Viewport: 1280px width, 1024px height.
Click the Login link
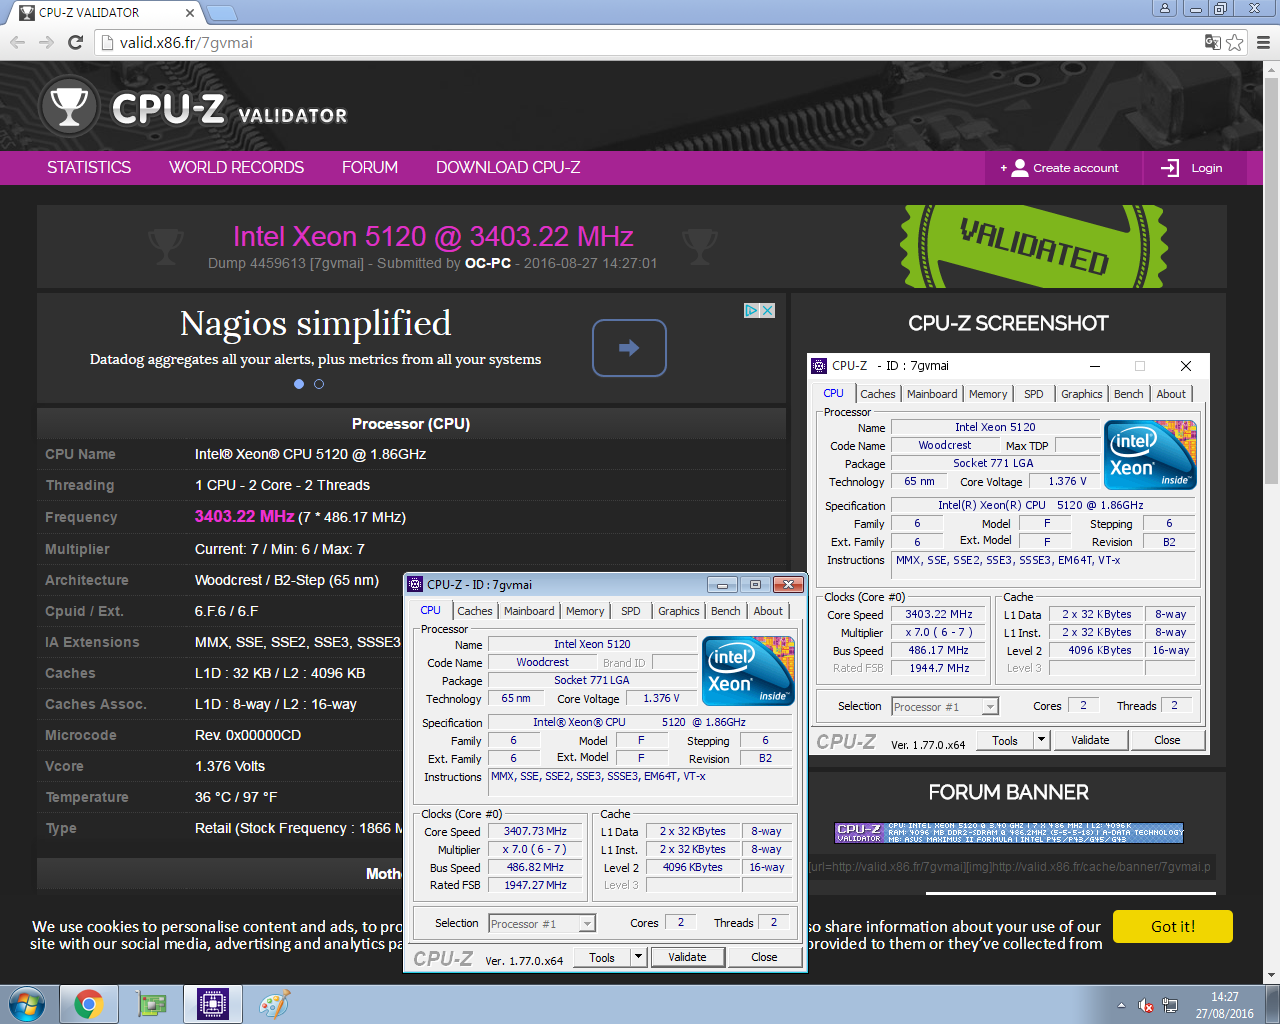[x=1207, y=168]
